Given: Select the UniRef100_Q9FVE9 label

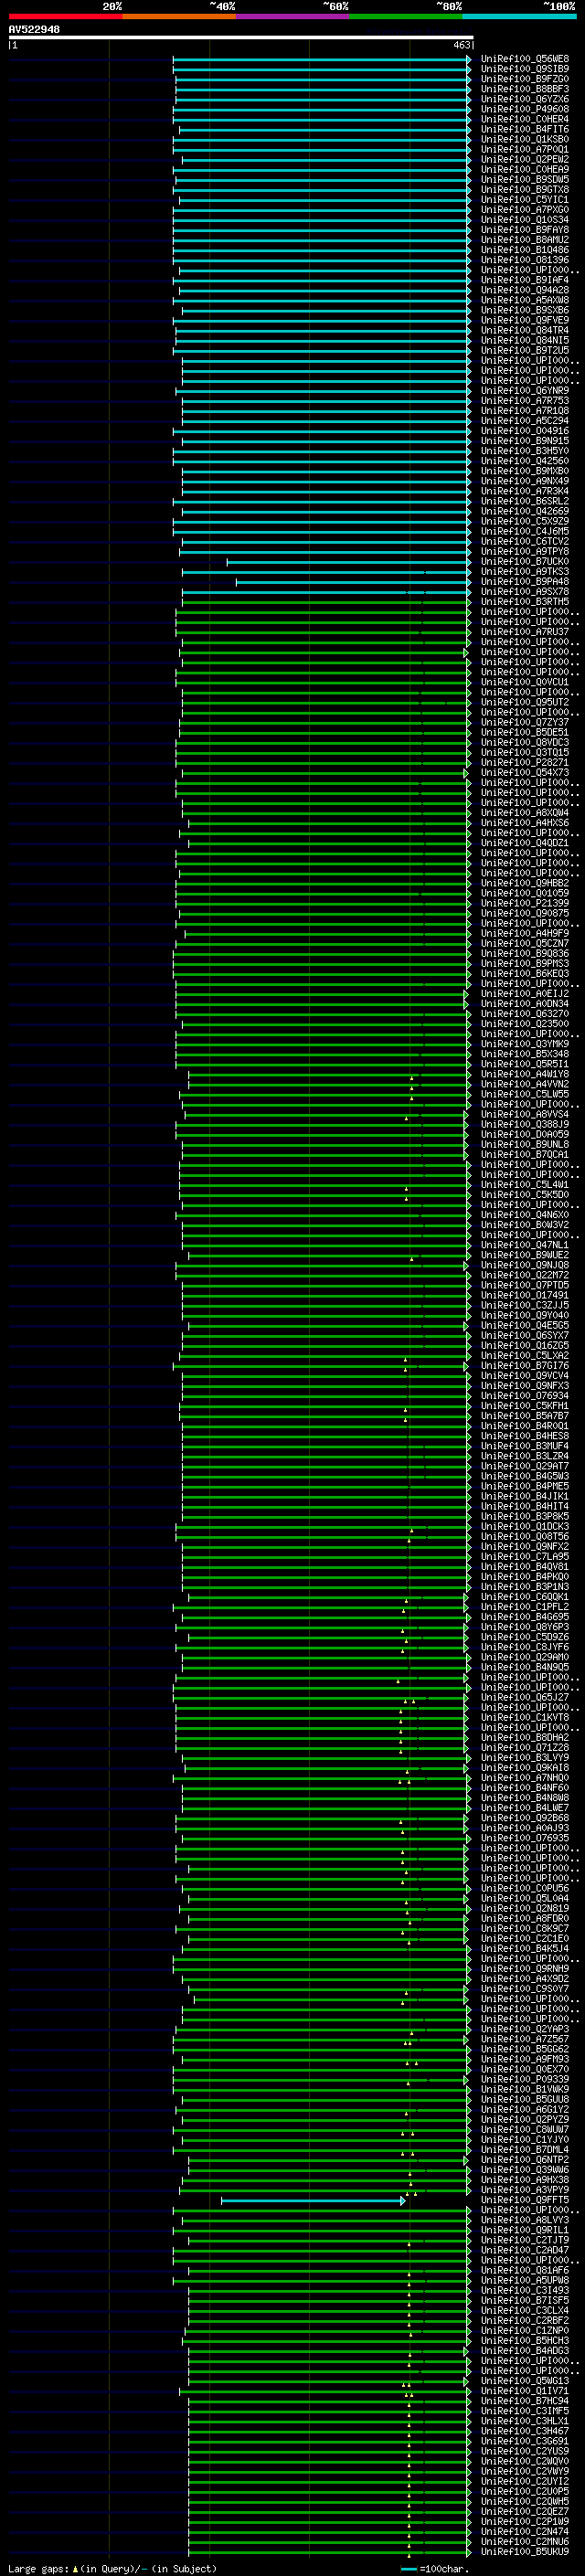Looking at the screenshot, I should pyautogui.click(x=525, y=320).
